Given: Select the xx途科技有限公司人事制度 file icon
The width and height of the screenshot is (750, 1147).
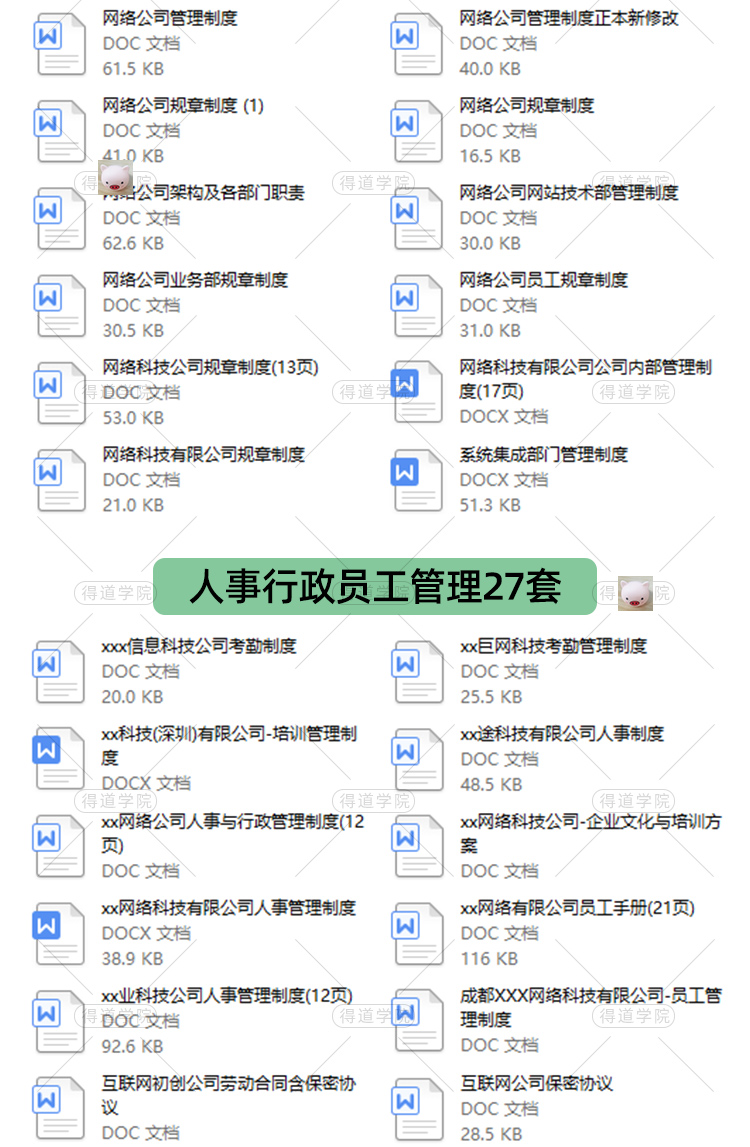Looking at the screenshot, I should pos(417,759).
